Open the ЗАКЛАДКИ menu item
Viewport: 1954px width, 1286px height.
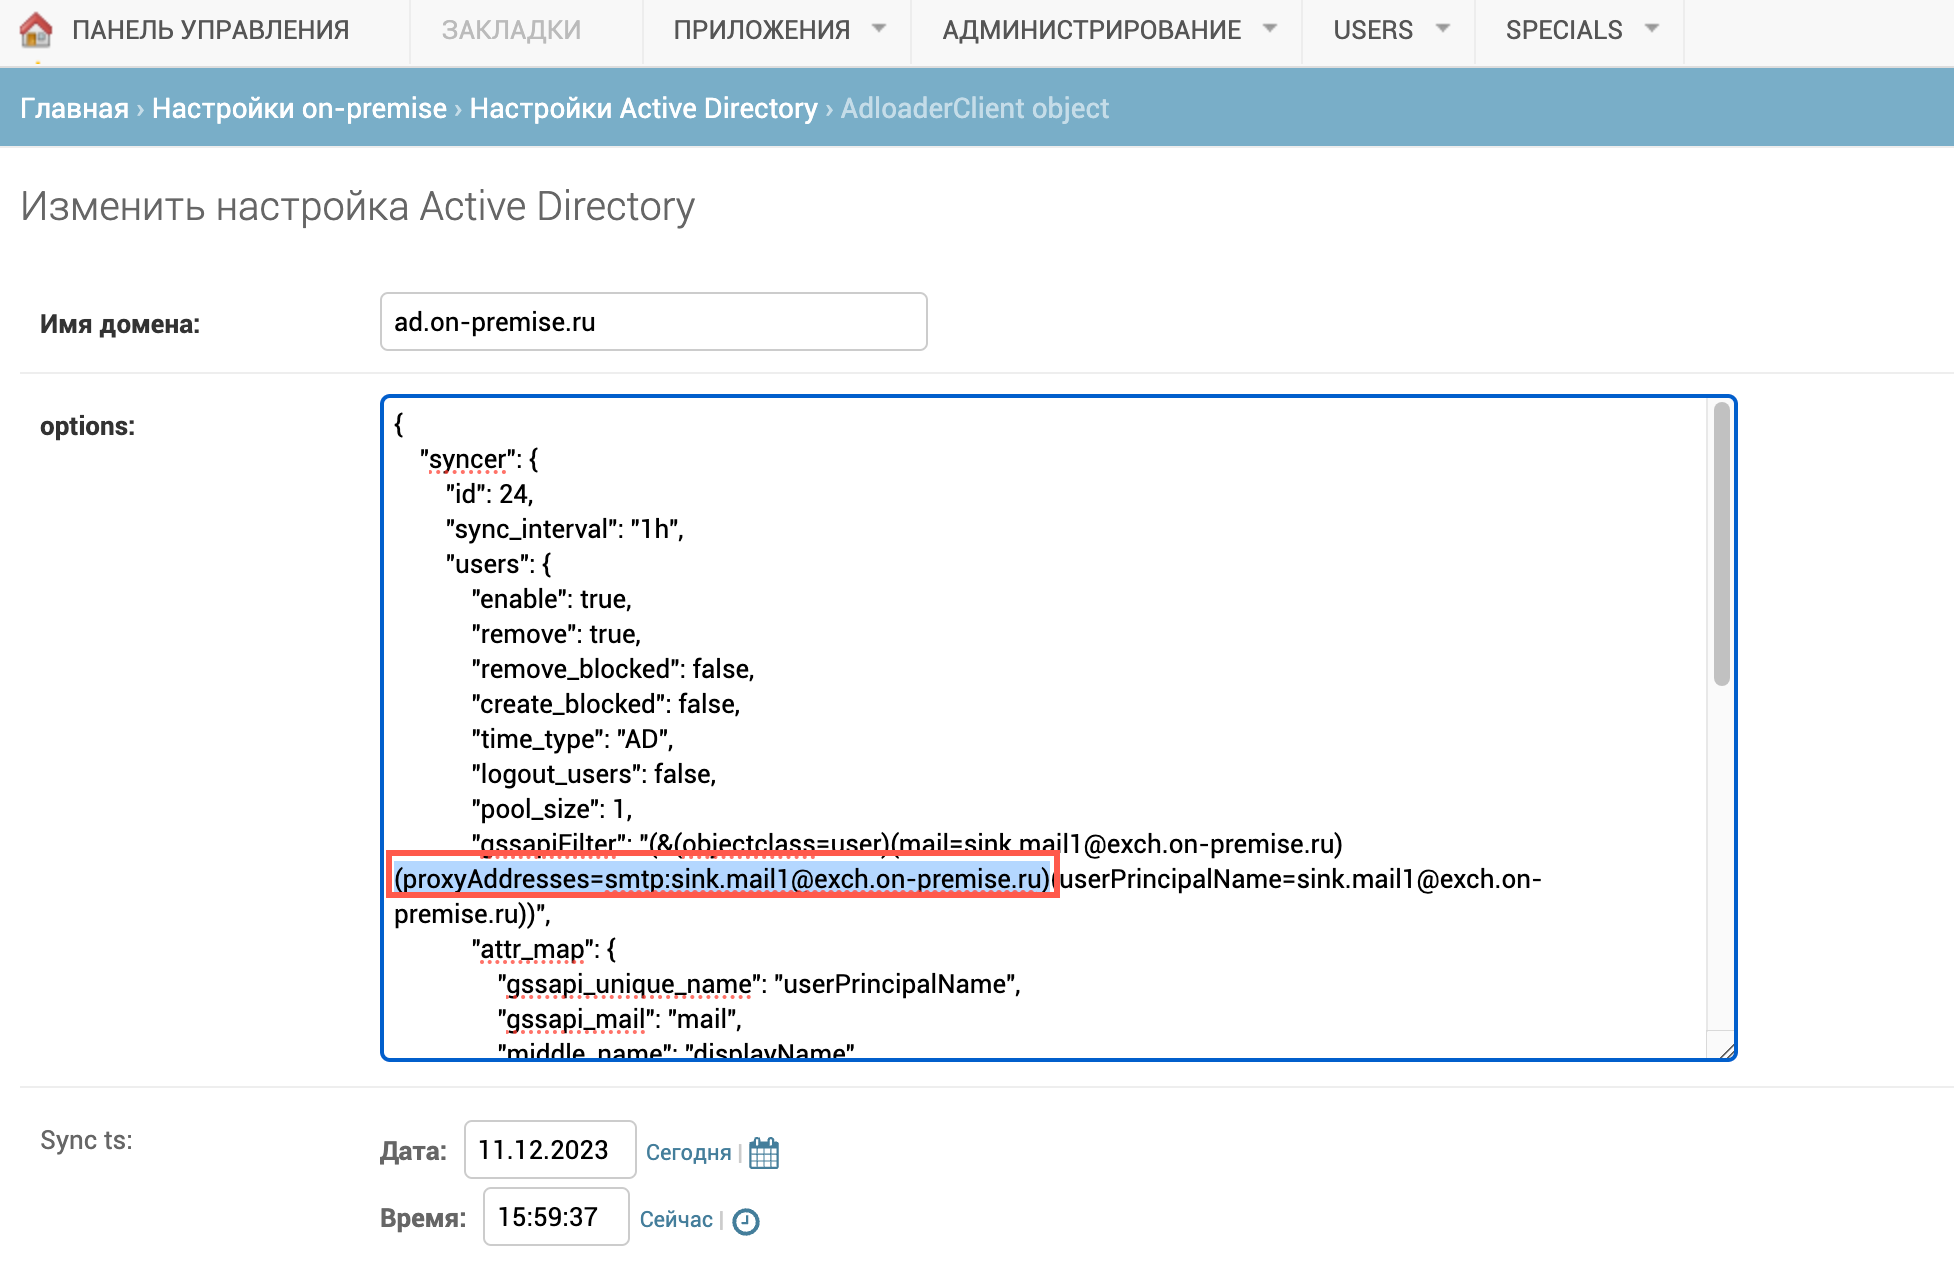pyautogui.click(x=511, y=30)
